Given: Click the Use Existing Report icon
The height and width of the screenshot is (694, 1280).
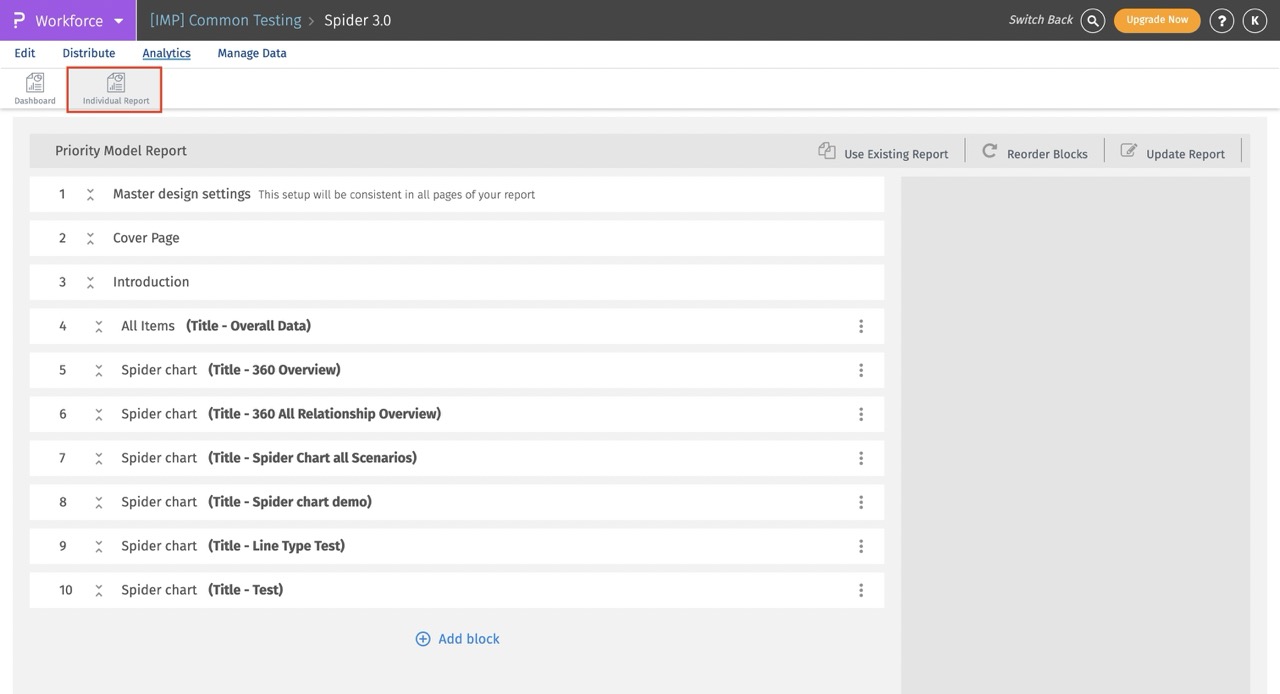Looking at the screenshot, I should 827,151.
